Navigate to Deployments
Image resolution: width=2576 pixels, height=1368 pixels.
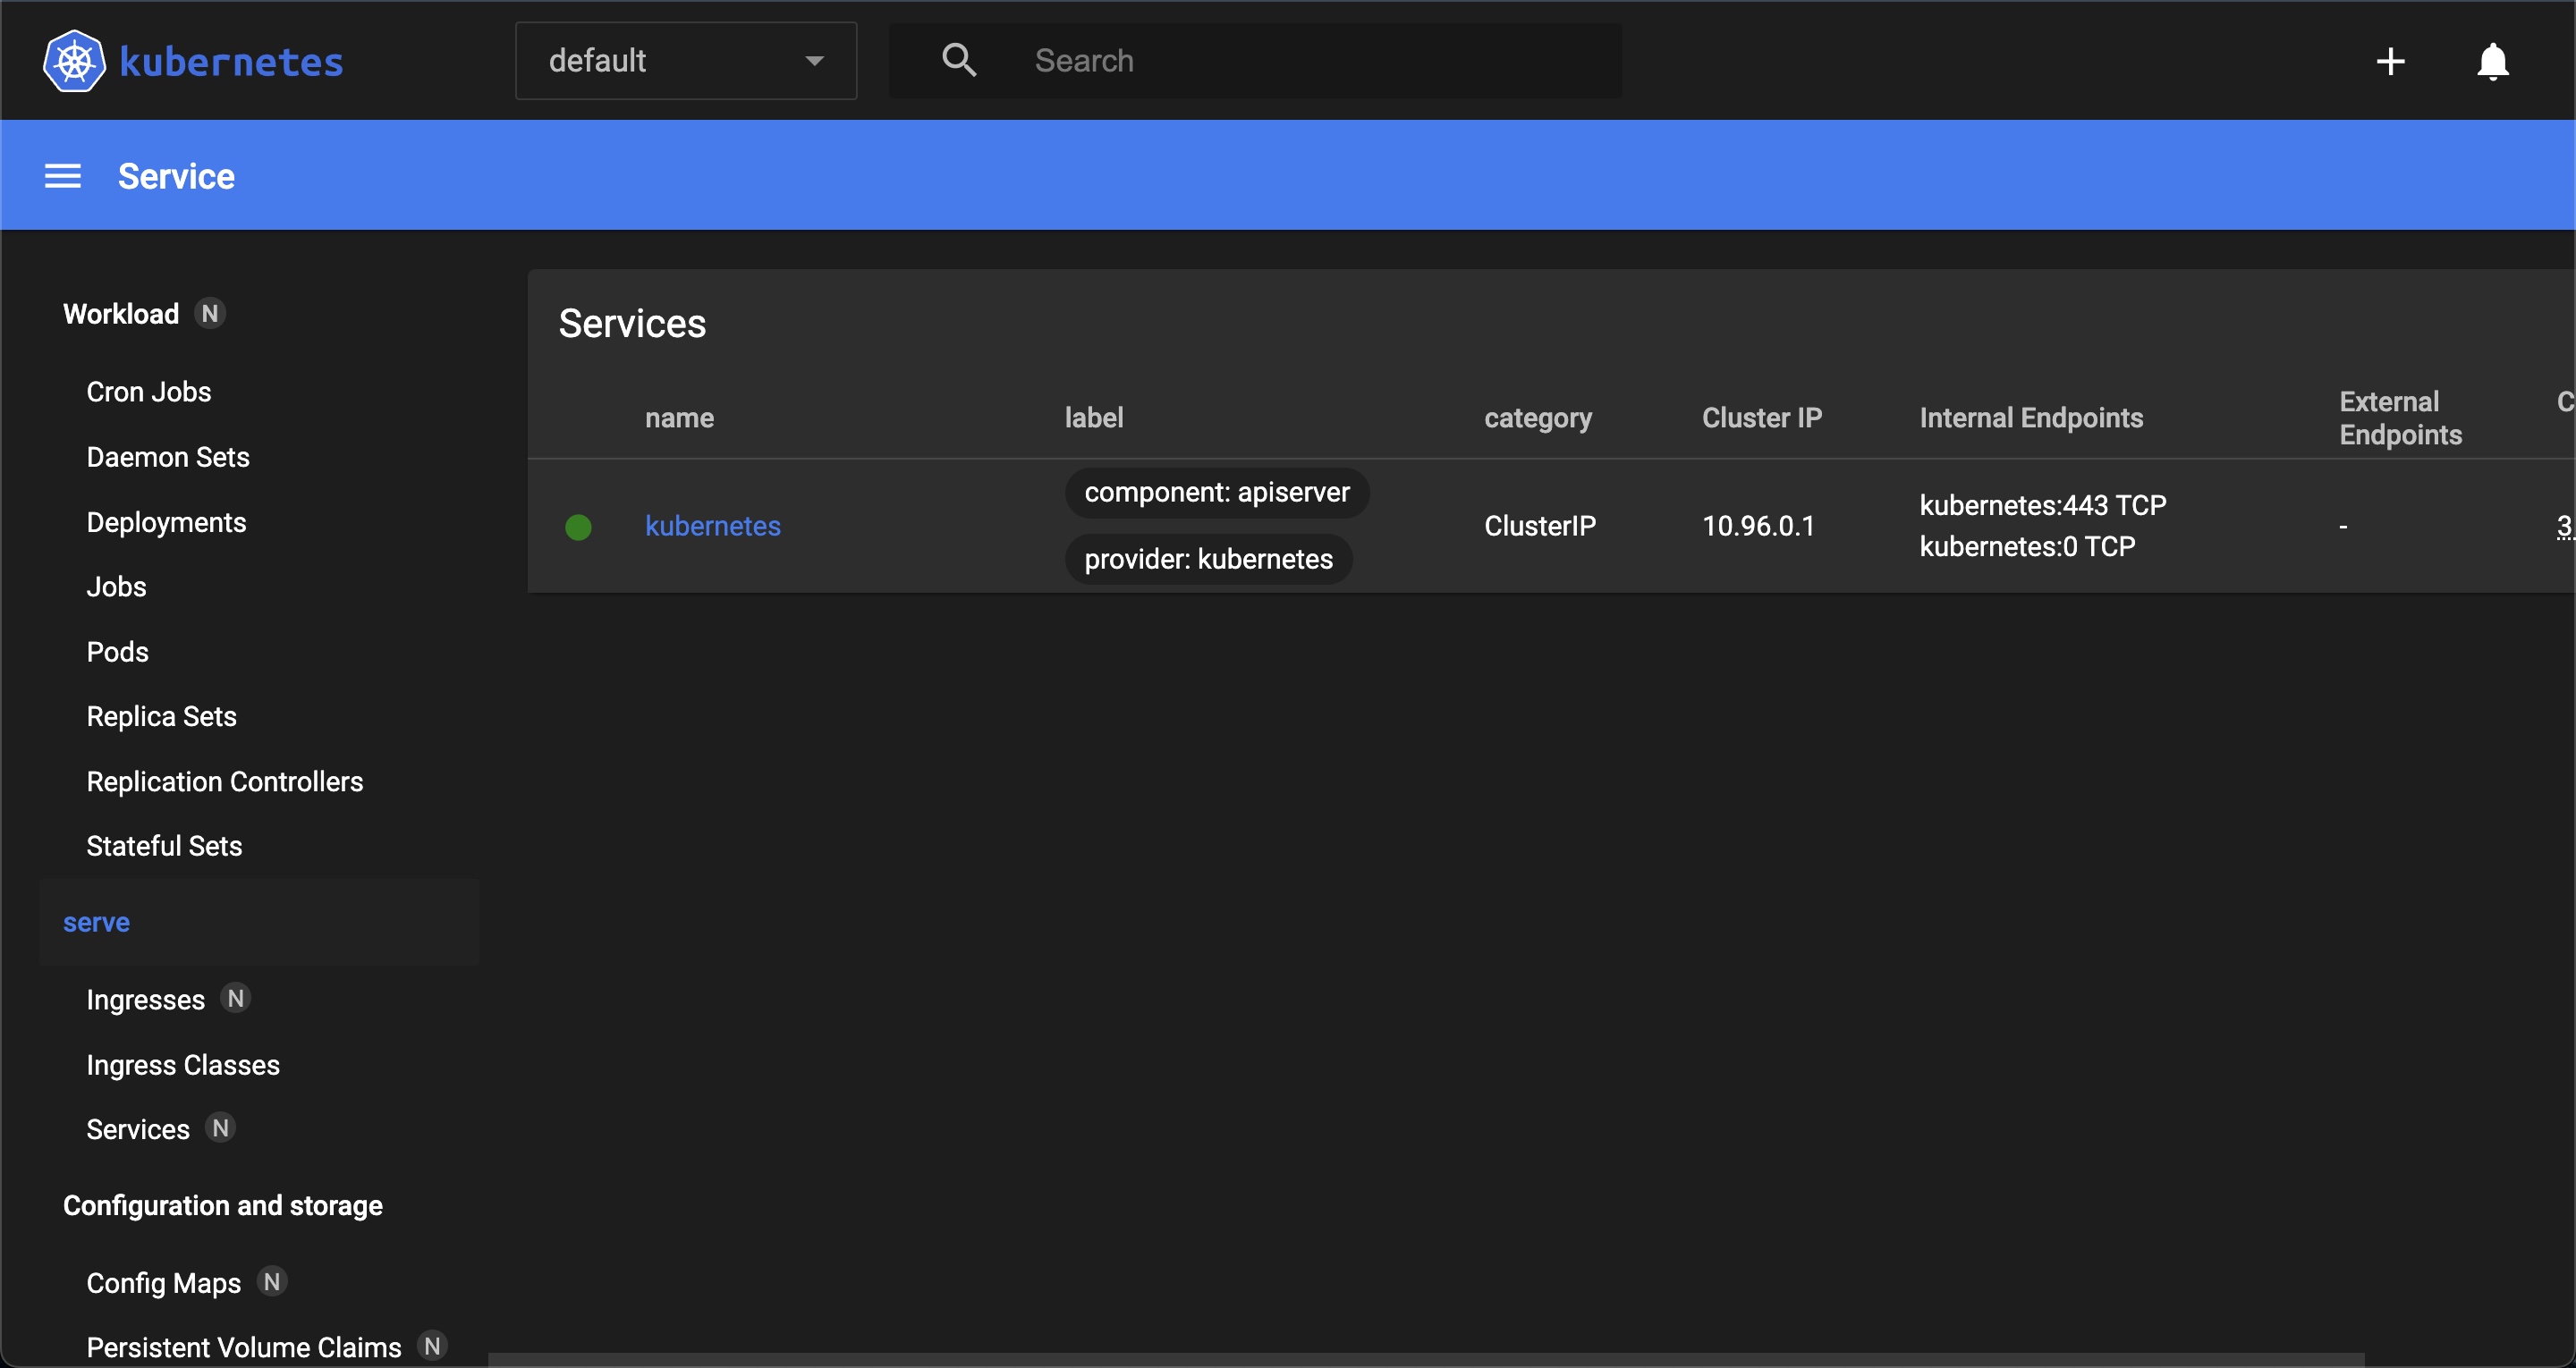tap(166, 522)
